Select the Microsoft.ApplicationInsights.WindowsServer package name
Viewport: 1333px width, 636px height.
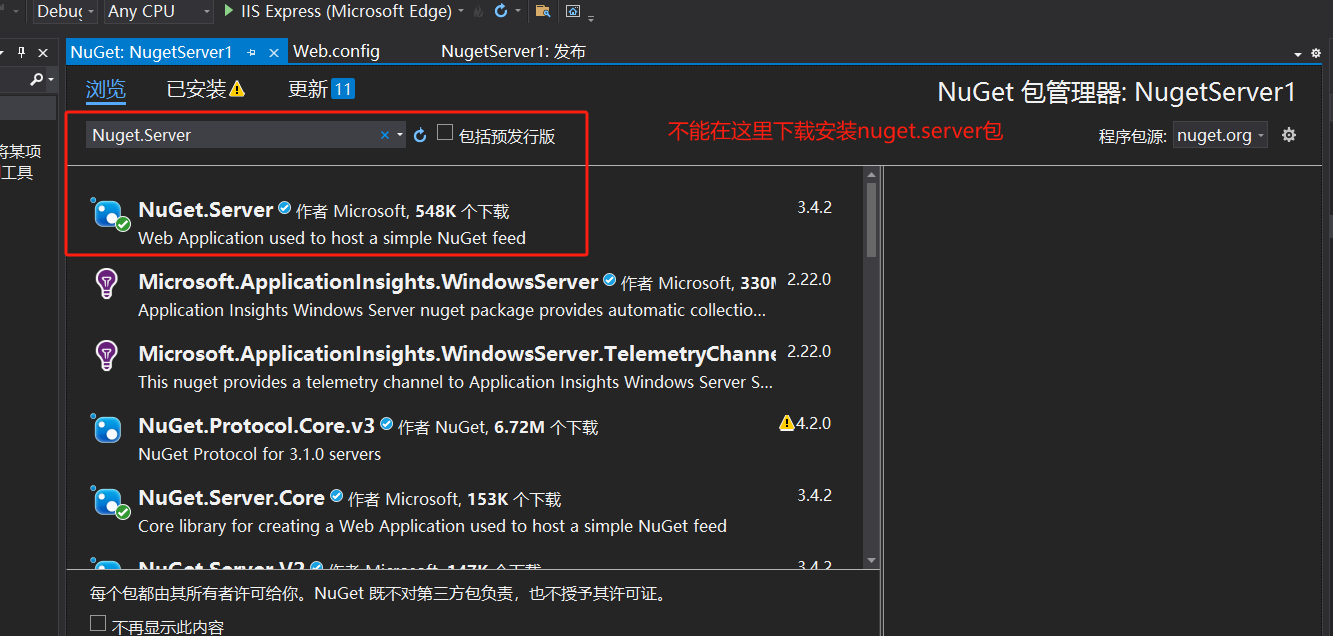[x=368, y=281]
